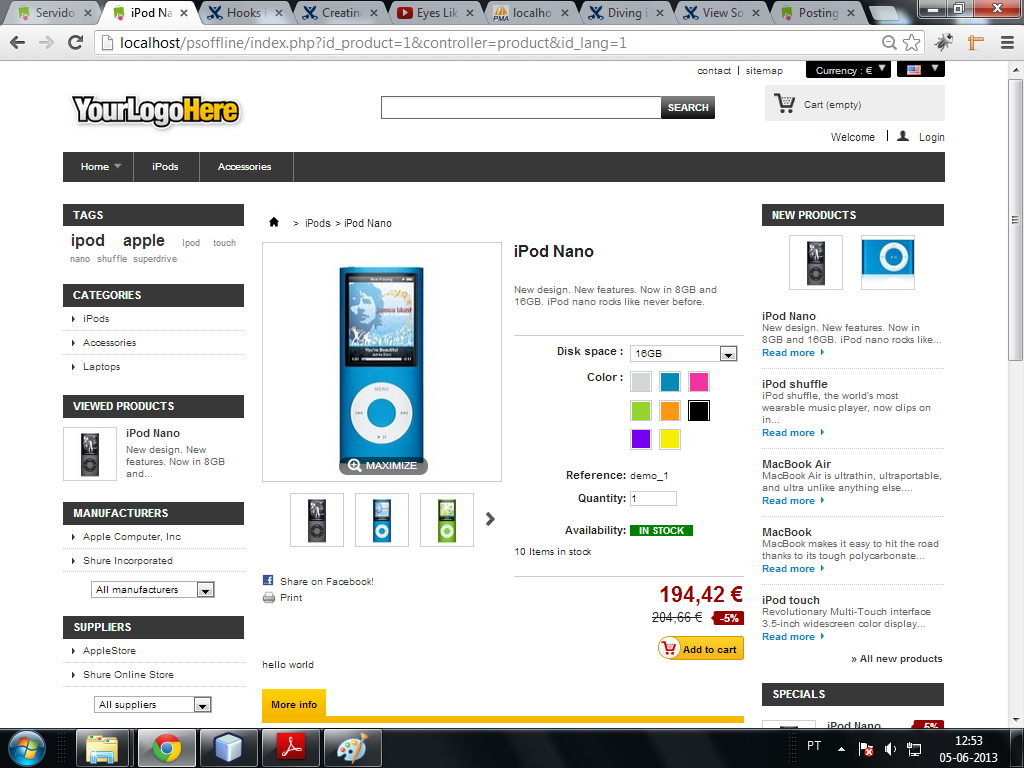Select the black iPod thumbnail below image
Screen dimensions: 1024x768
pos(317,520)
